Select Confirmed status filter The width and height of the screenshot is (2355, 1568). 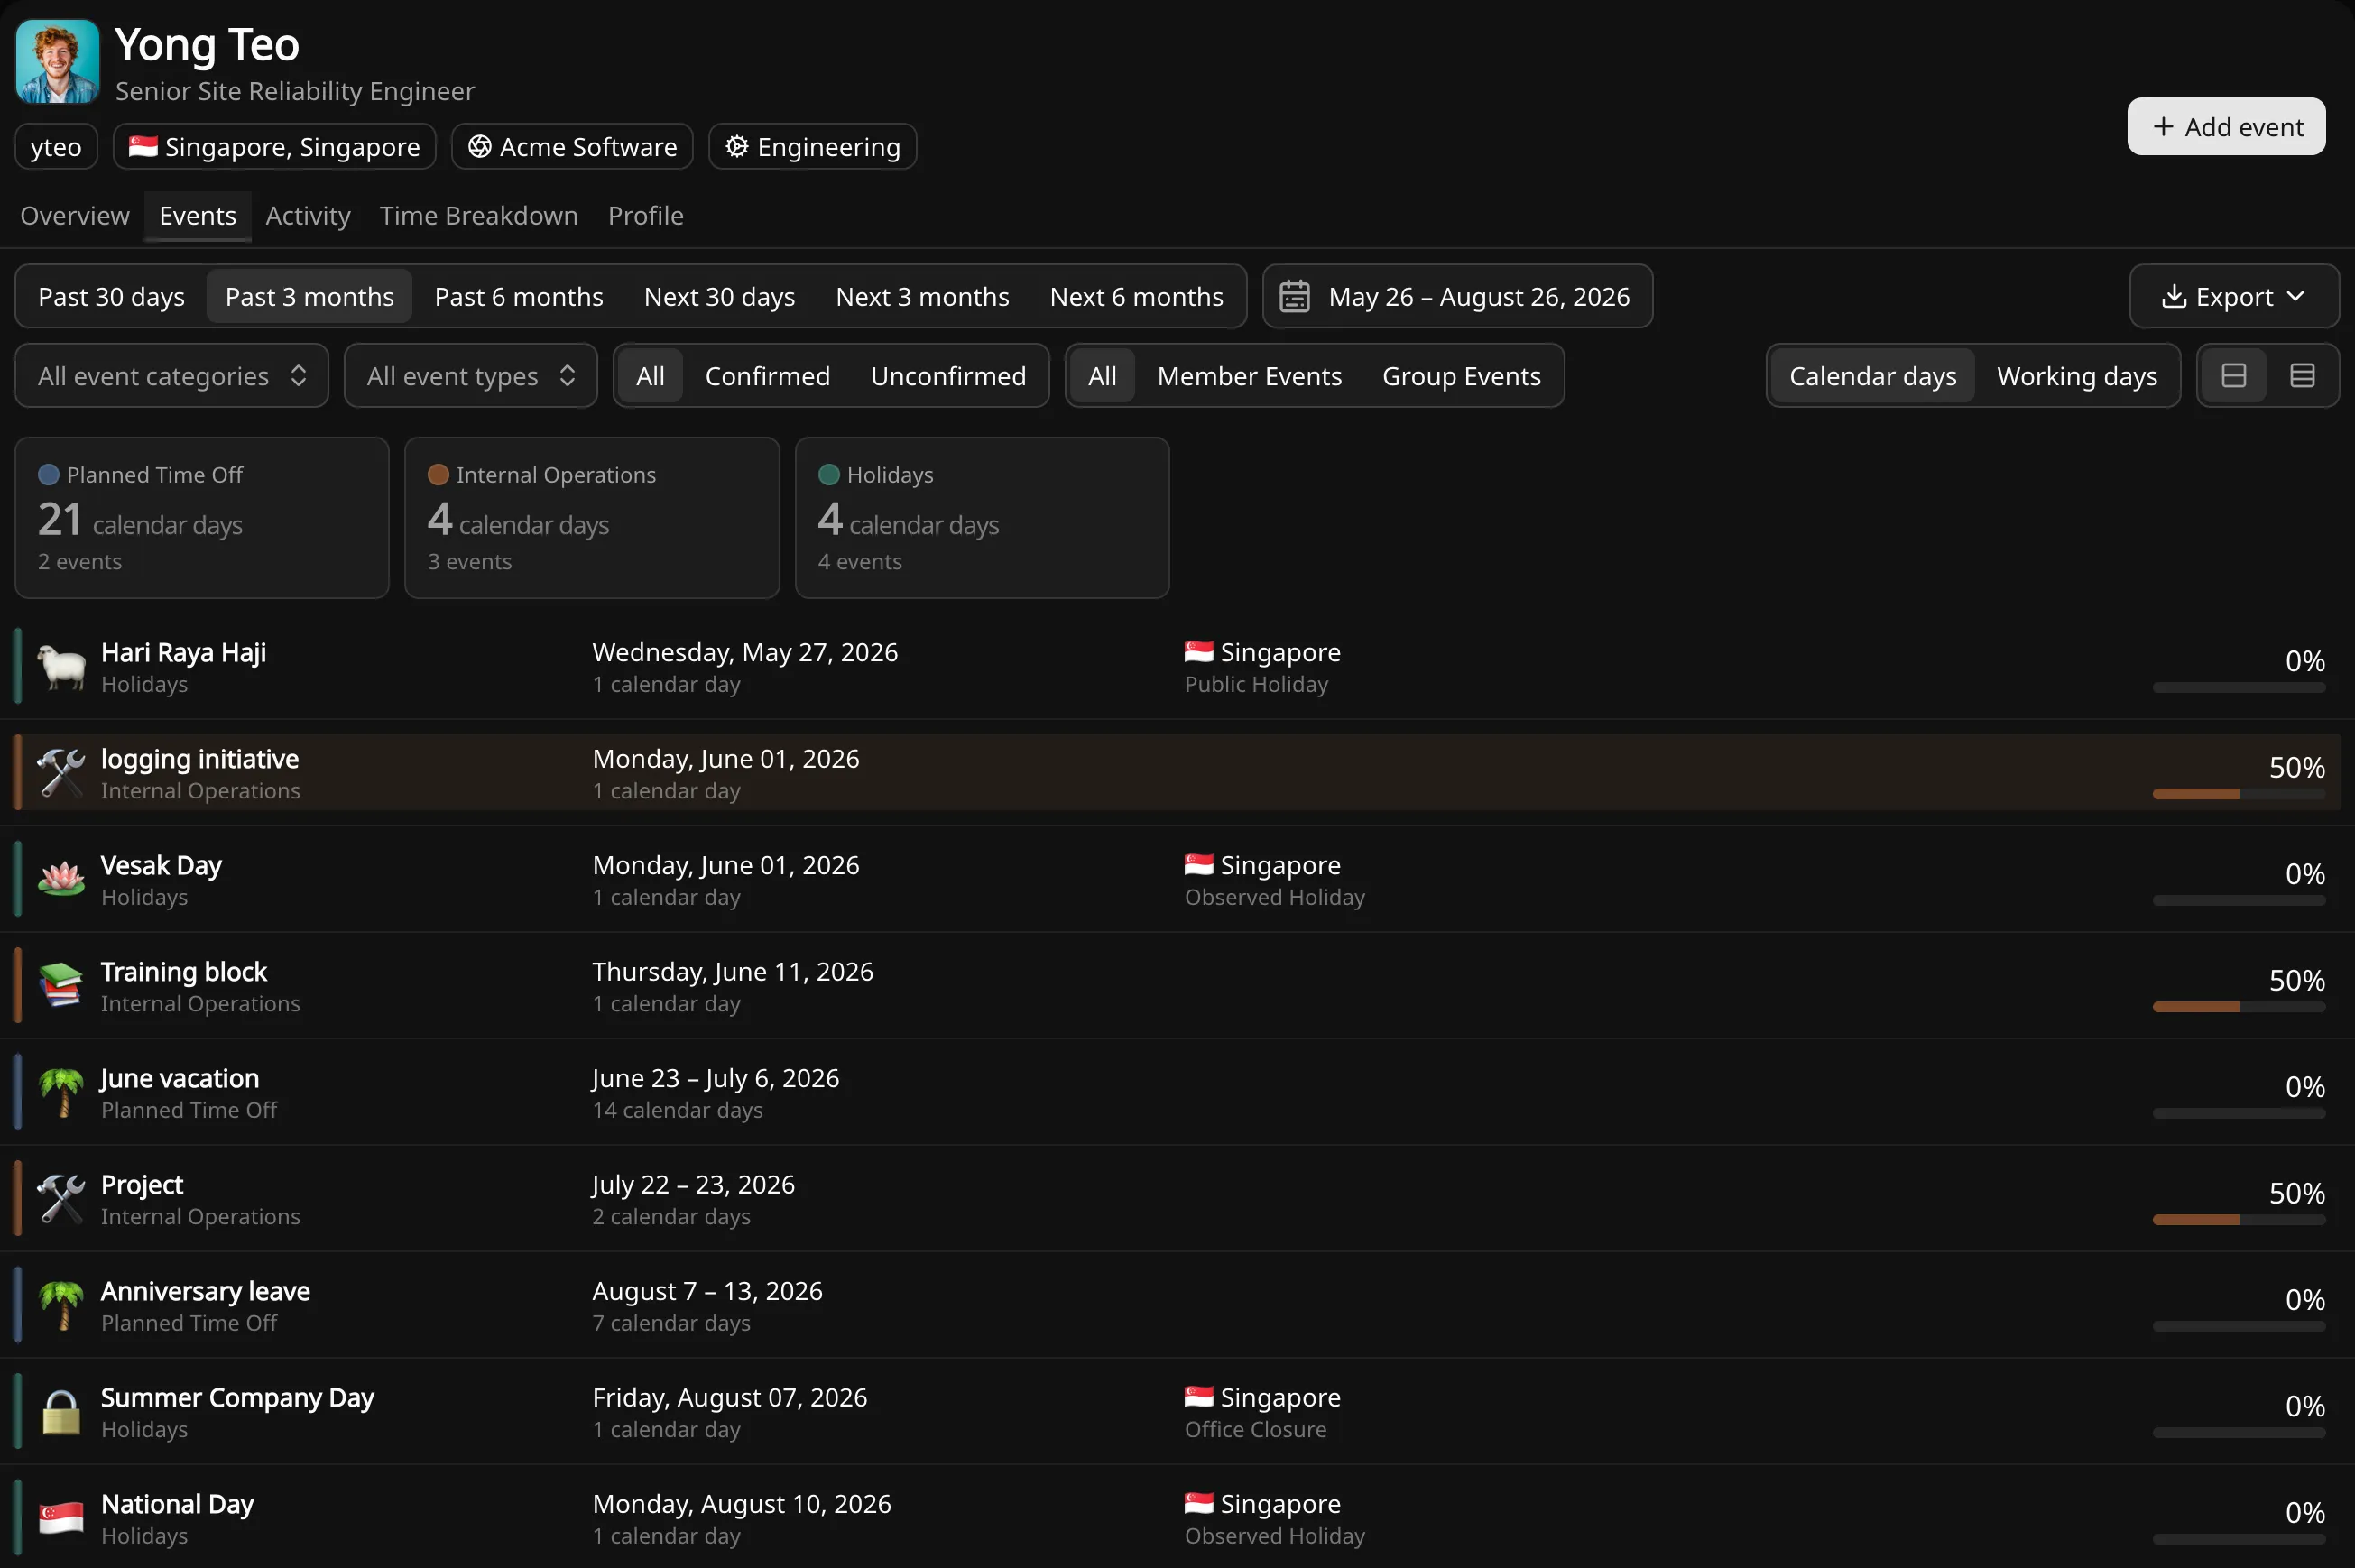[767, 376]
